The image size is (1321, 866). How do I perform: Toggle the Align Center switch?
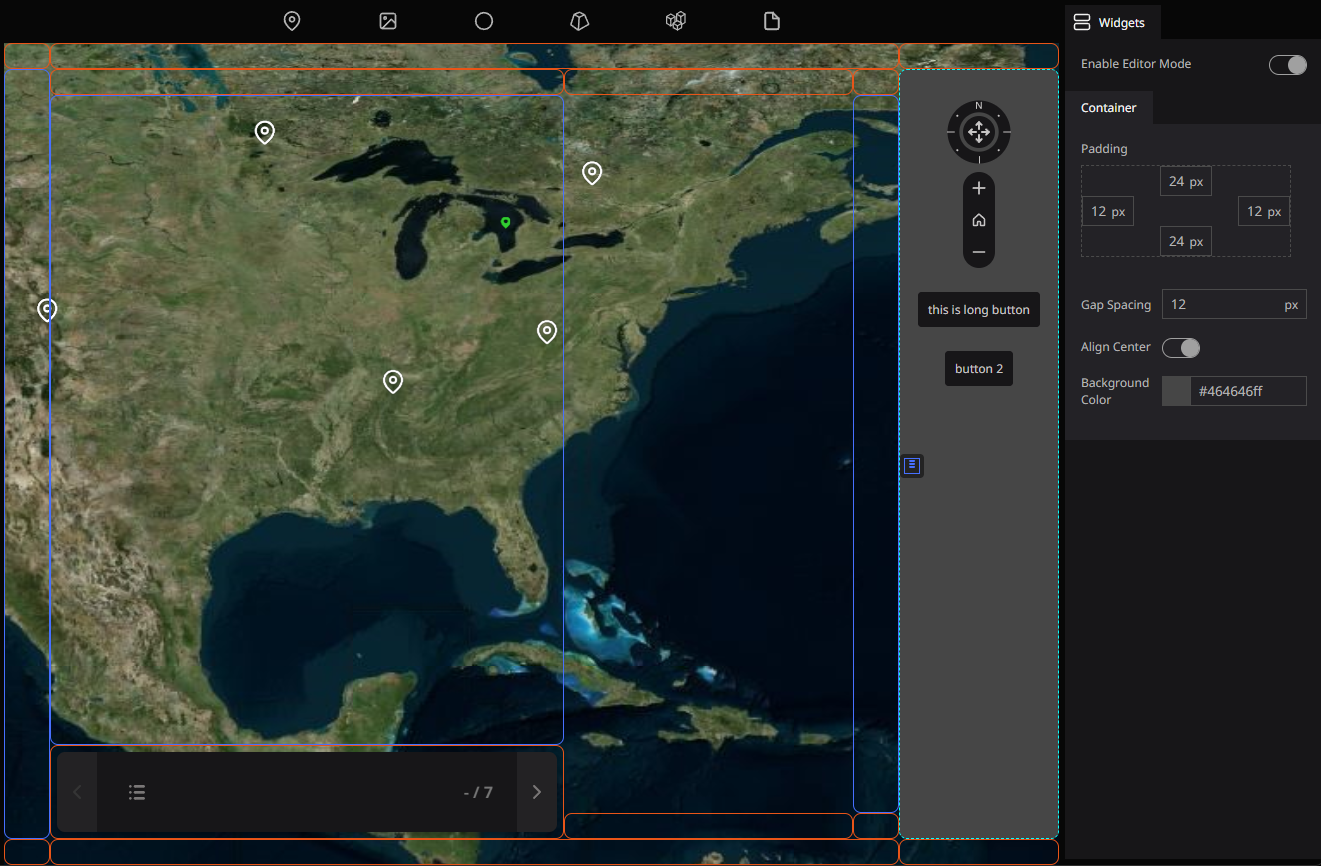point(1181,348)
